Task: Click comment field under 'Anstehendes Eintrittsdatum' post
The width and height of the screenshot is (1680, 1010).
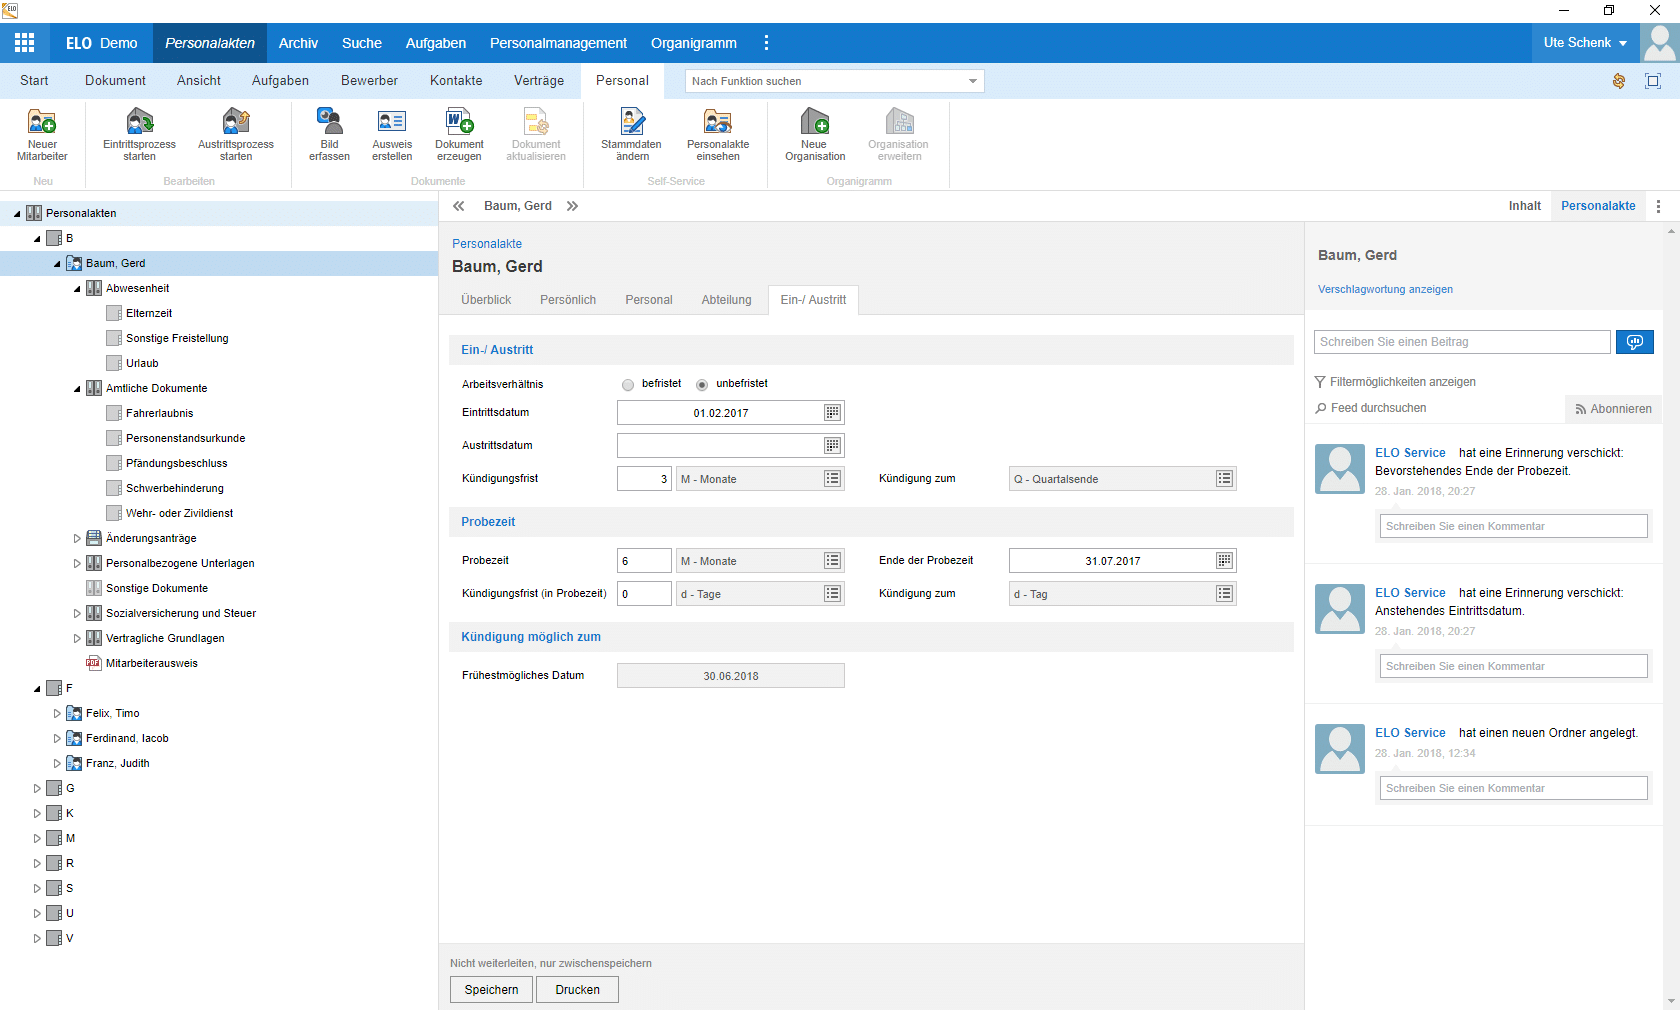Action: click(x=1513, y=666)
